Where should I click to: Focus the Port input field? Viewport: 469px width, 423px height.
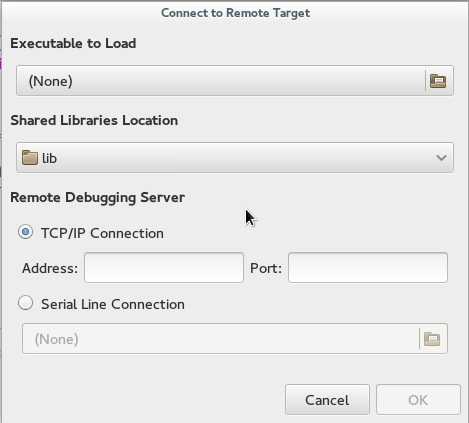point(368,268)
